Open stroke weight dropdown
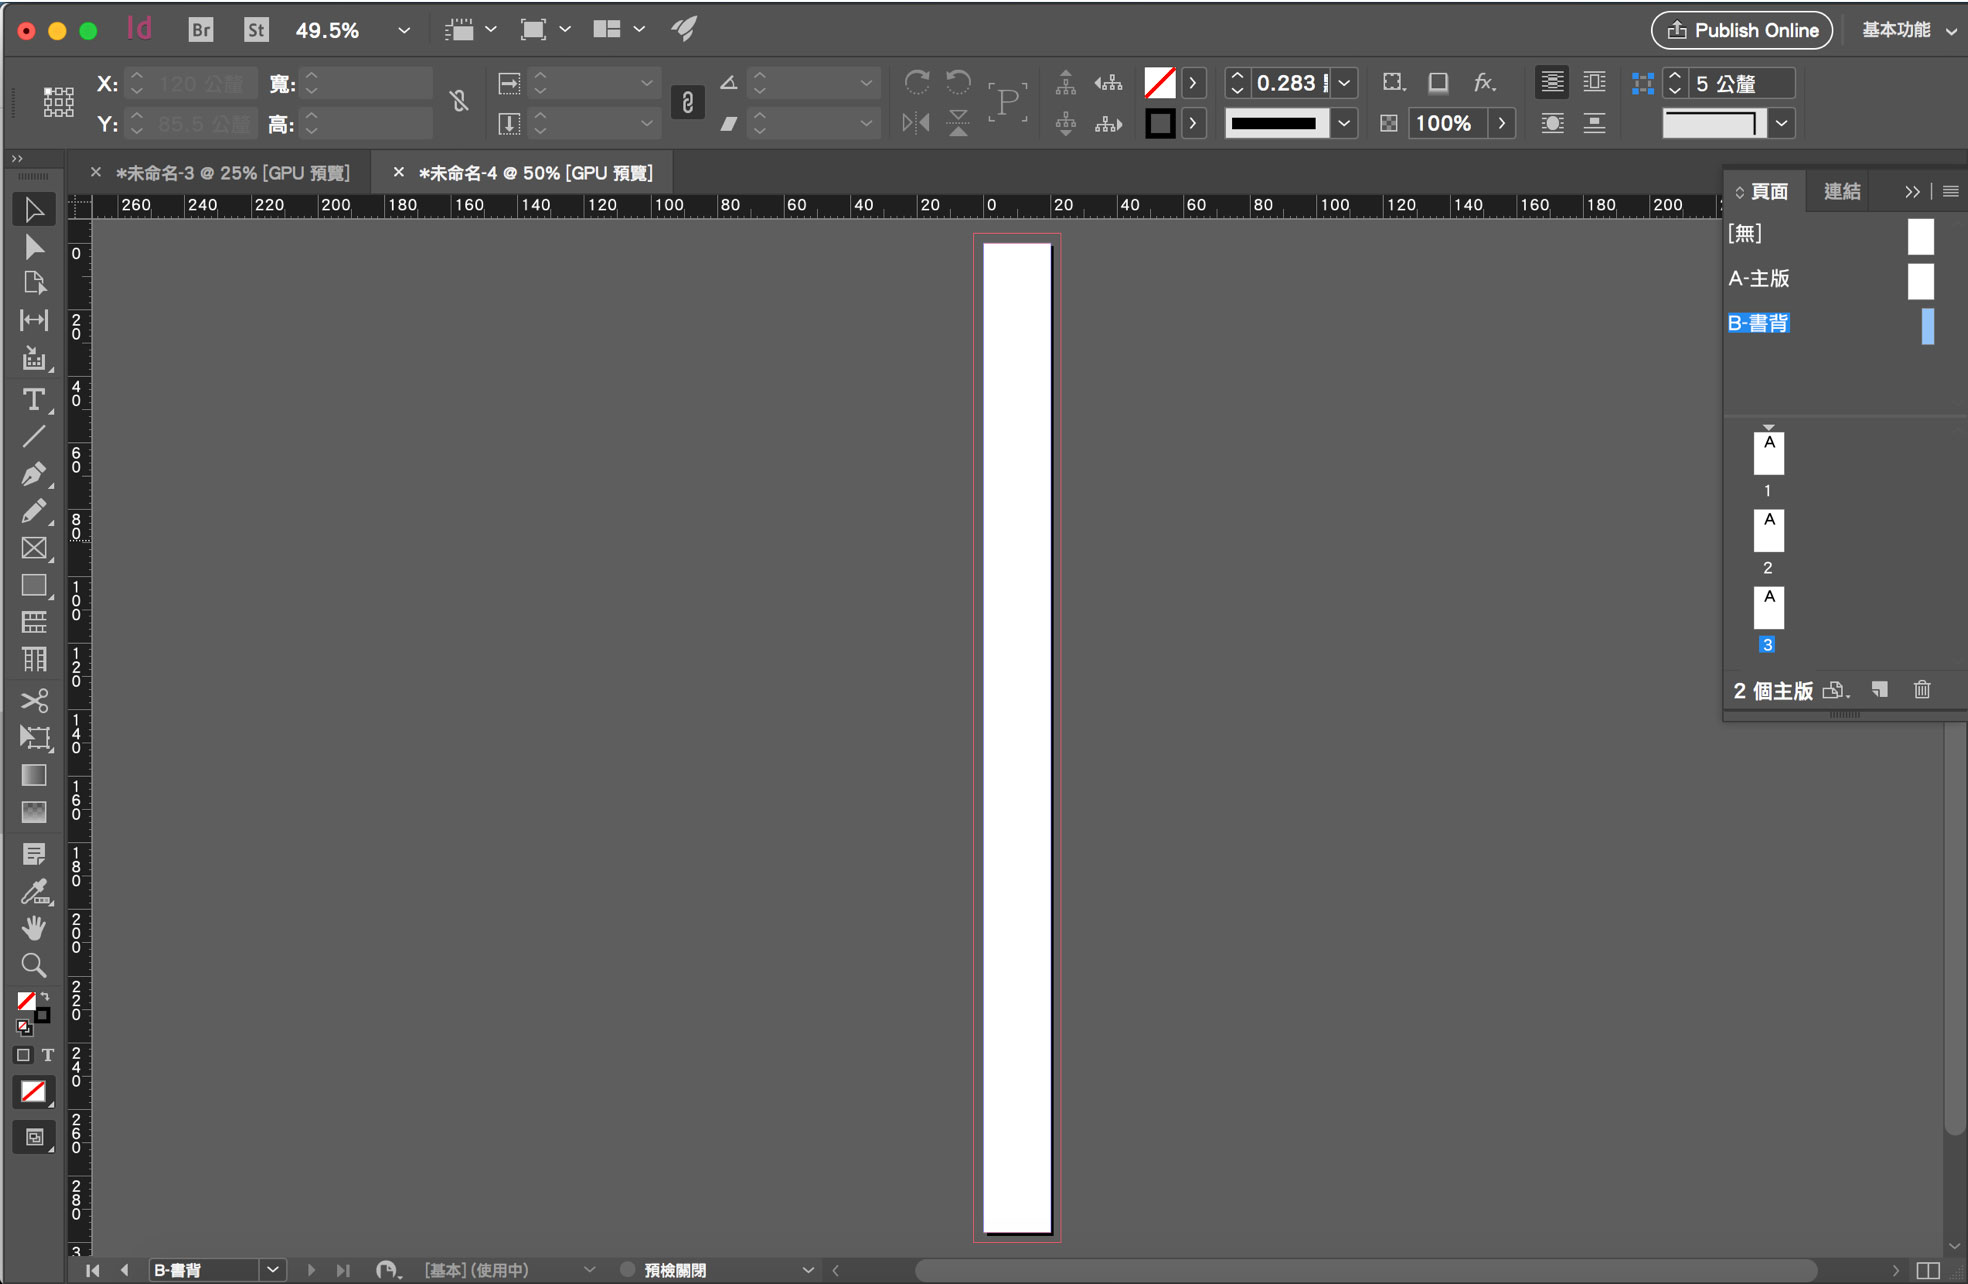The width and height of the screenshot is (1968, 1284). pyautogui.click(x=1345, y=83)
